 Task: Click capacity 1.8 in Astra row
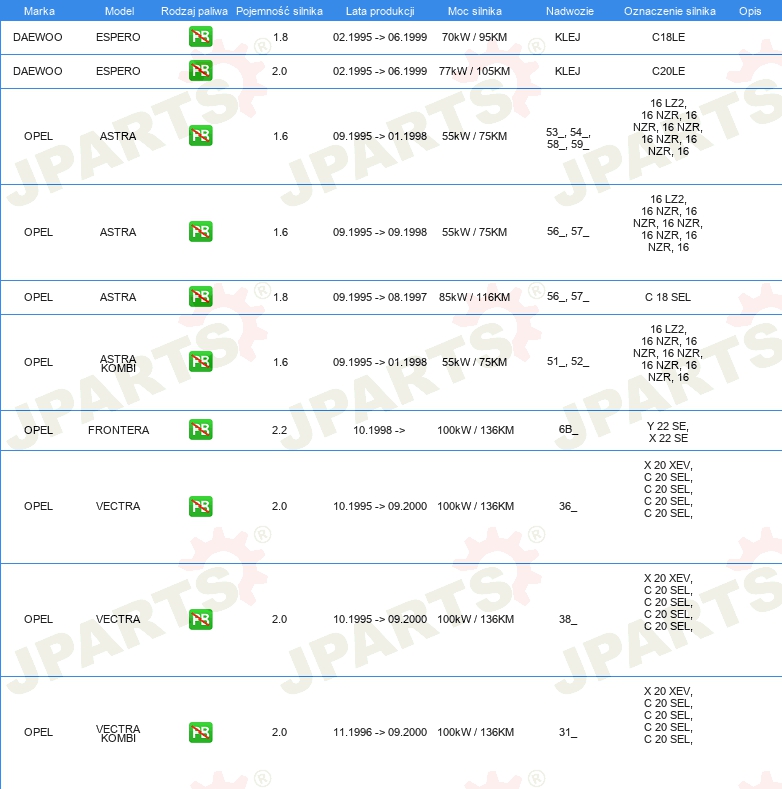(280, 297)
